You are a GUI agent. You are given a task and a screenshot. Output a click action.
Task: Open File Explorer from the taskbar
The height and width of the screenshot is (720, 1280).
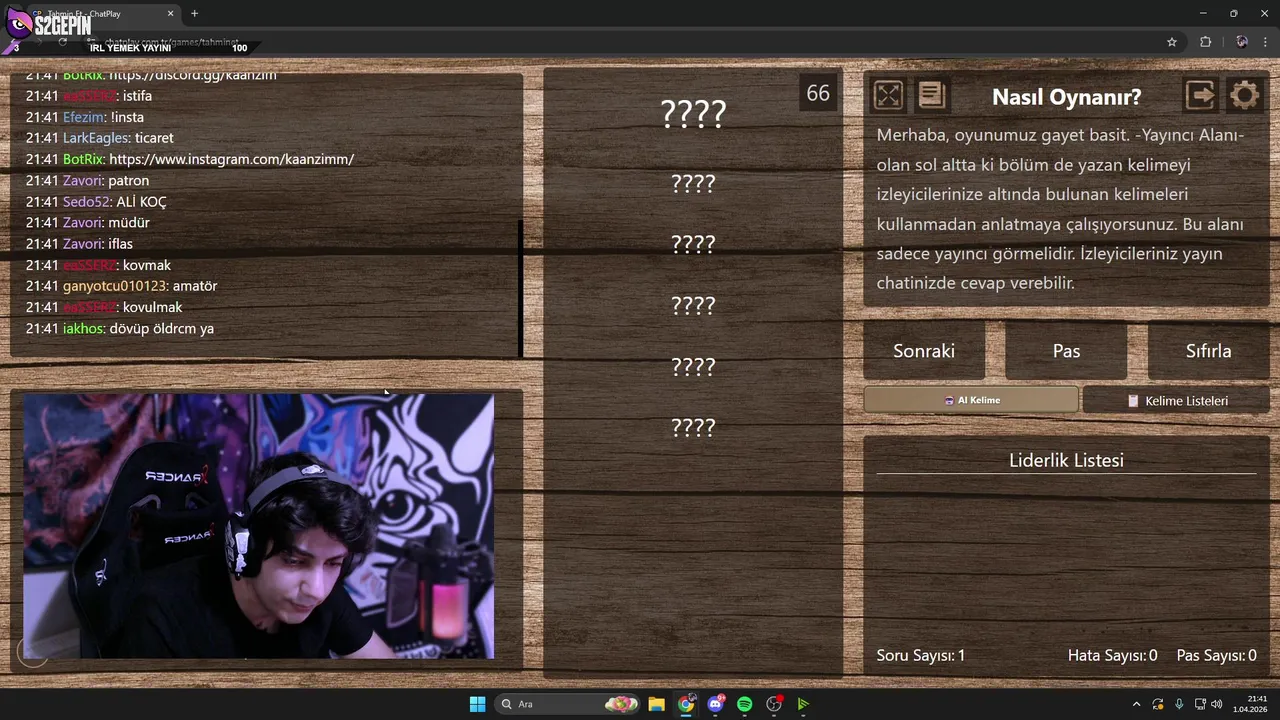(x=656, y=704)
